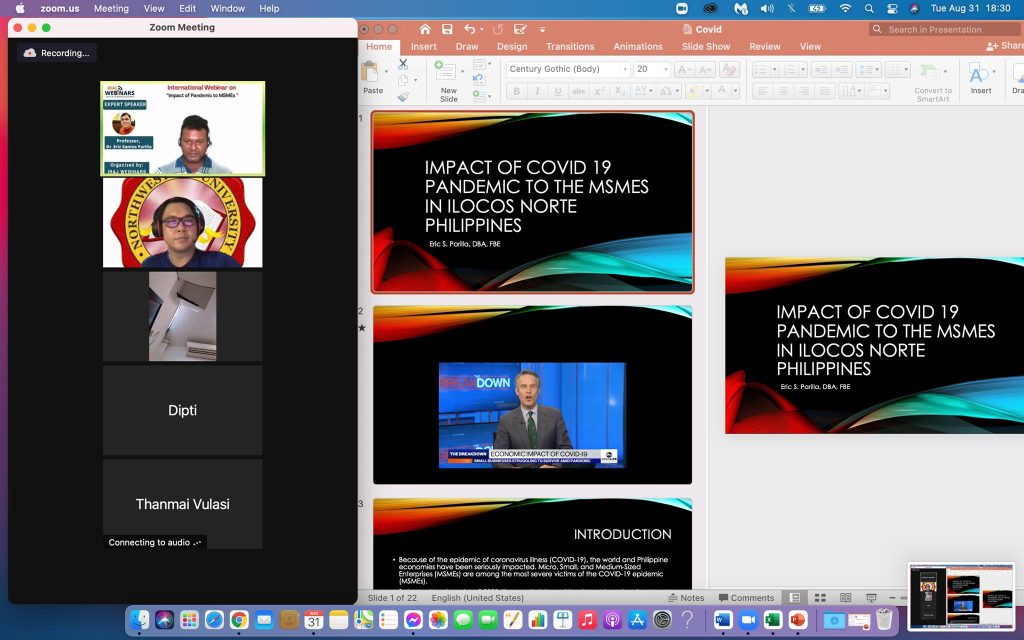Select slide 2 thumbnail with news video
This screenshot has width=1024, height=640.
[x=532, y=395]
